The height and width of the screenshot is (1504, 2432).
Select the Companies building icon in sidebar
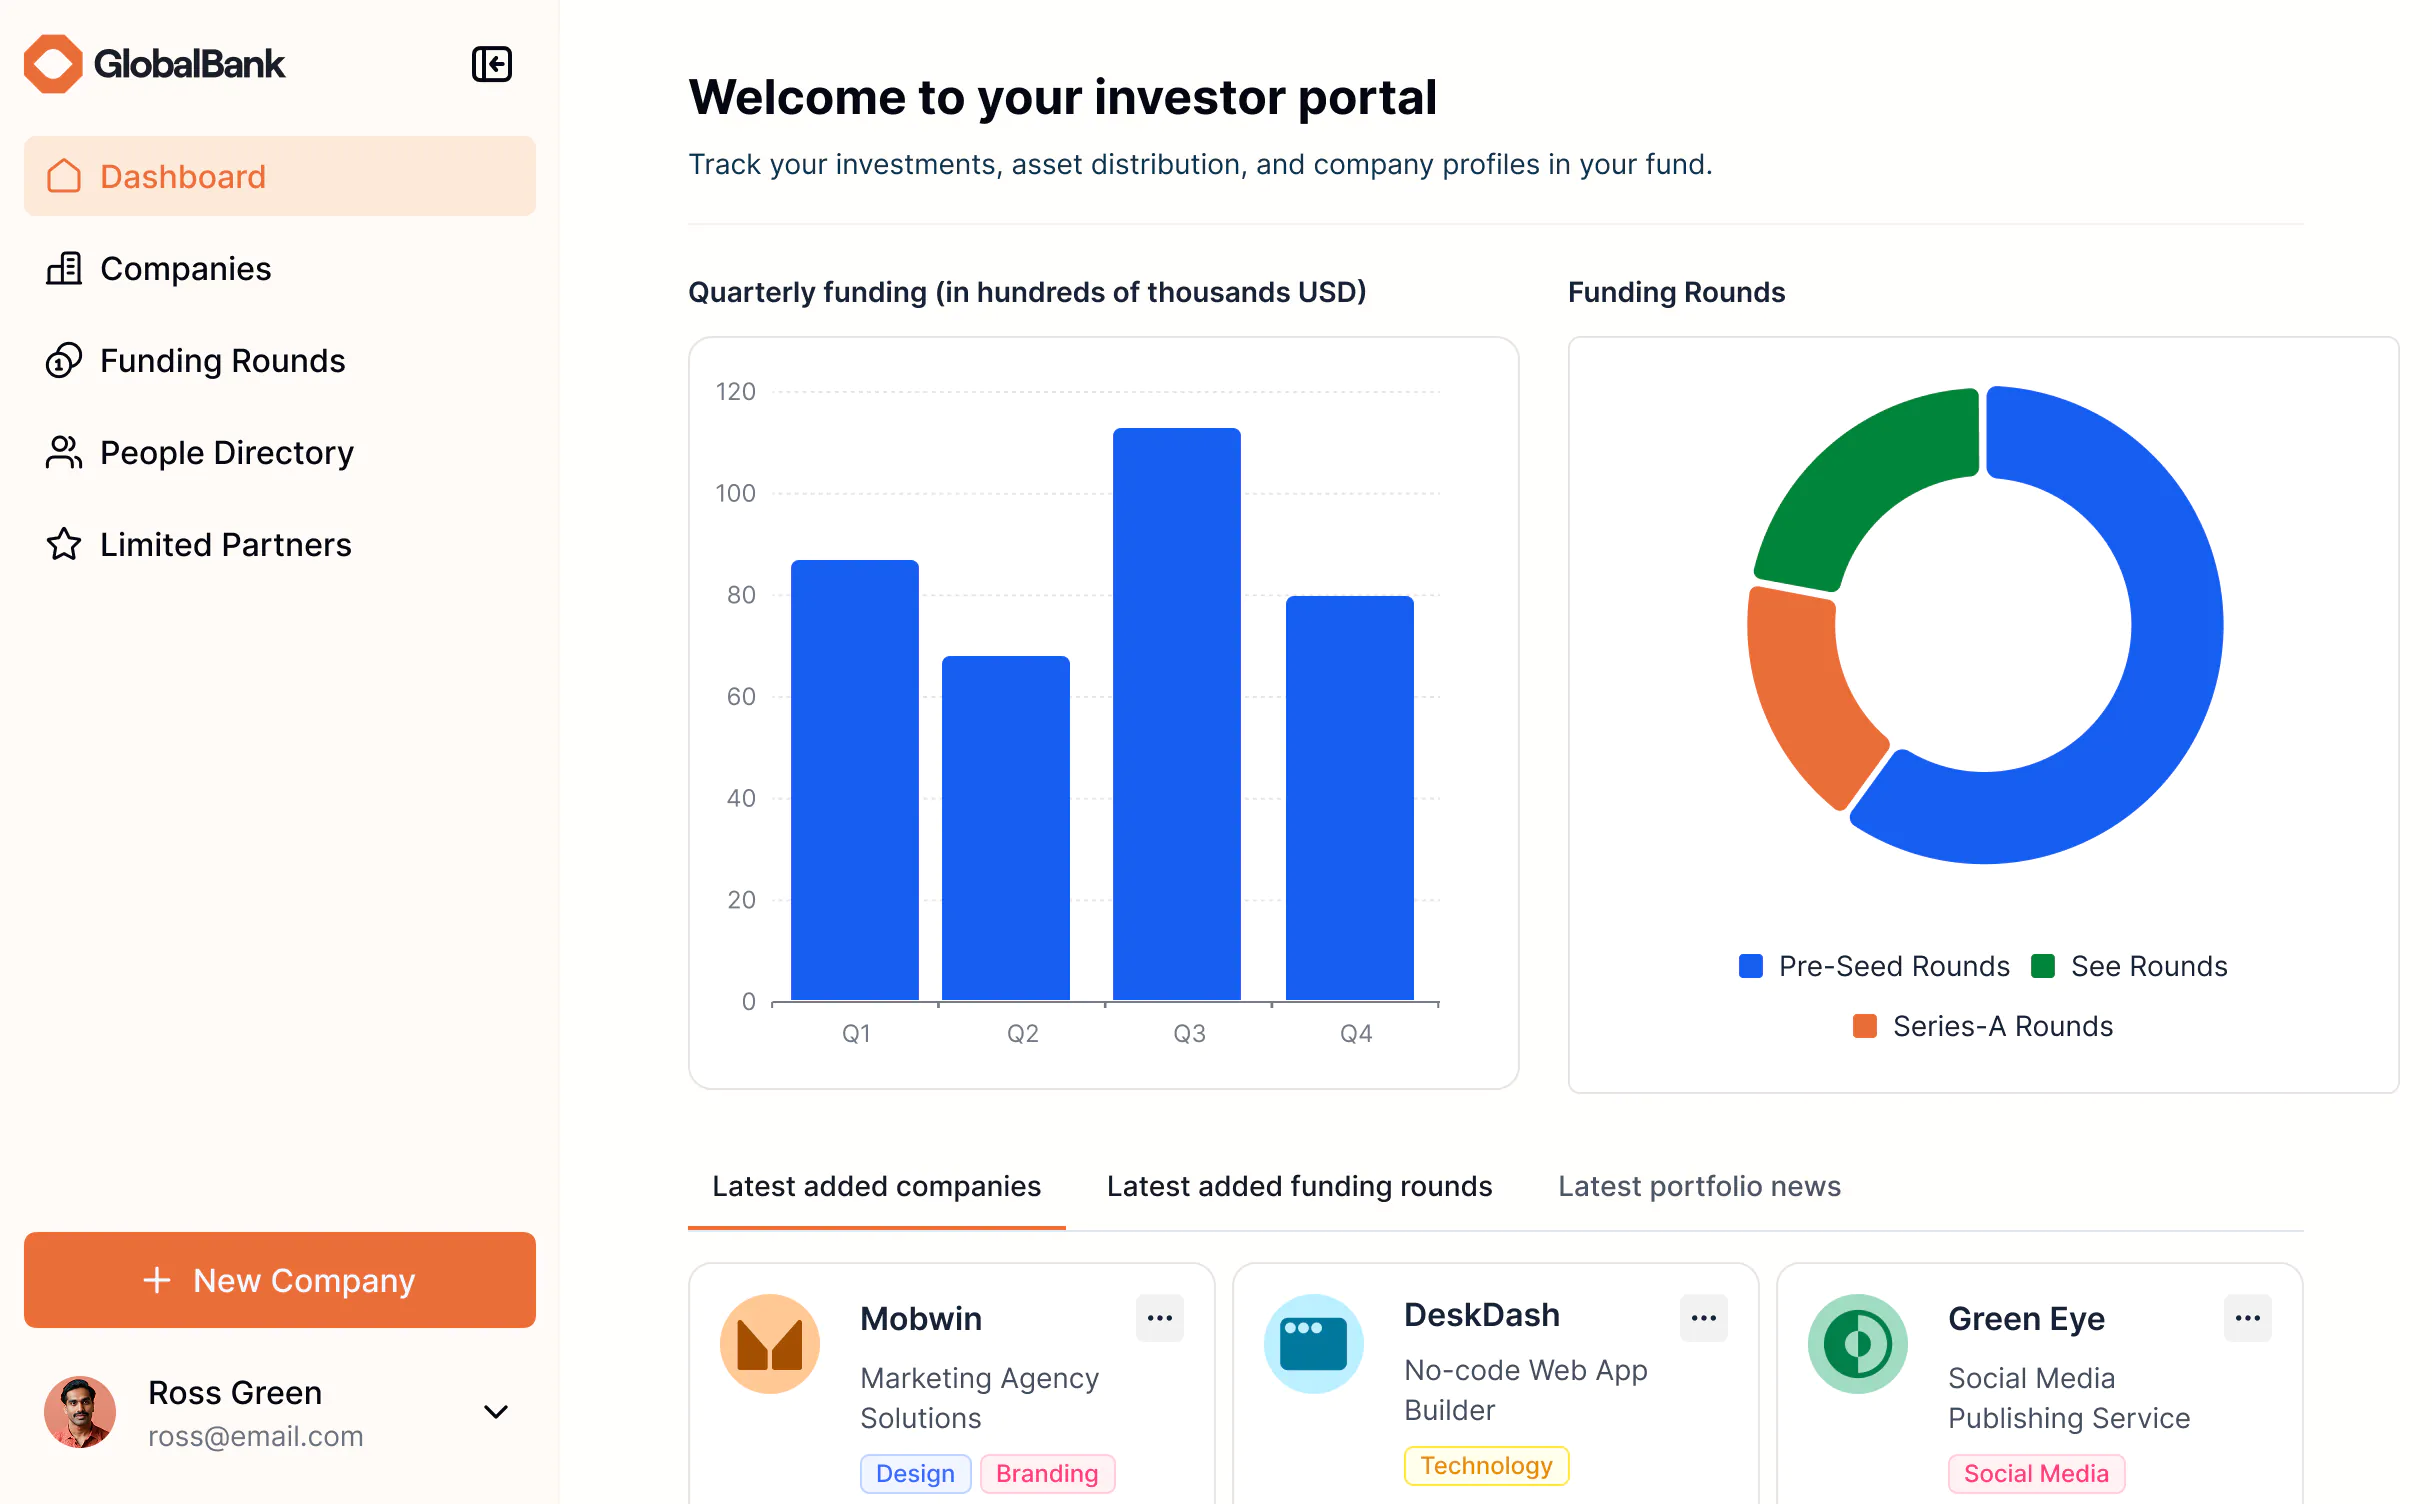[64, 268]
